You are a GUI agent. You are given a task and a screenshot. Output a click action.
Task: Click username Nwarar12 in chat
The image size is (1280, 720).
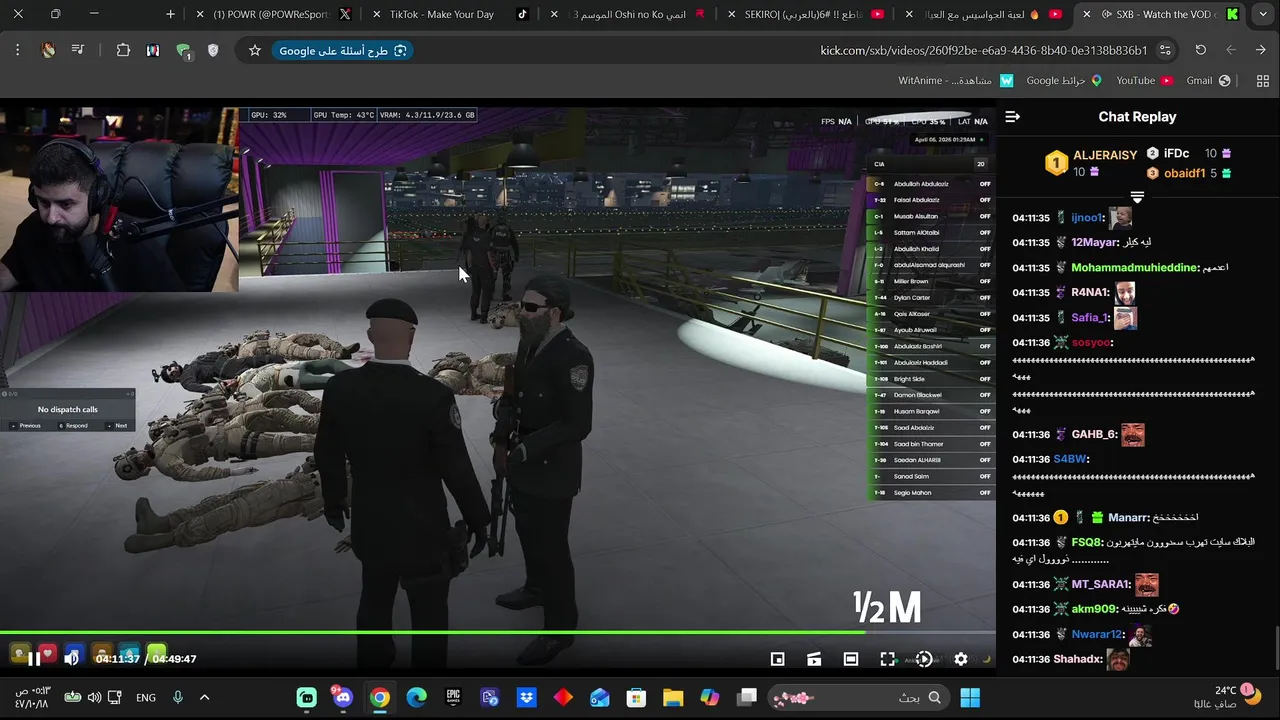tap(1097, 635)
